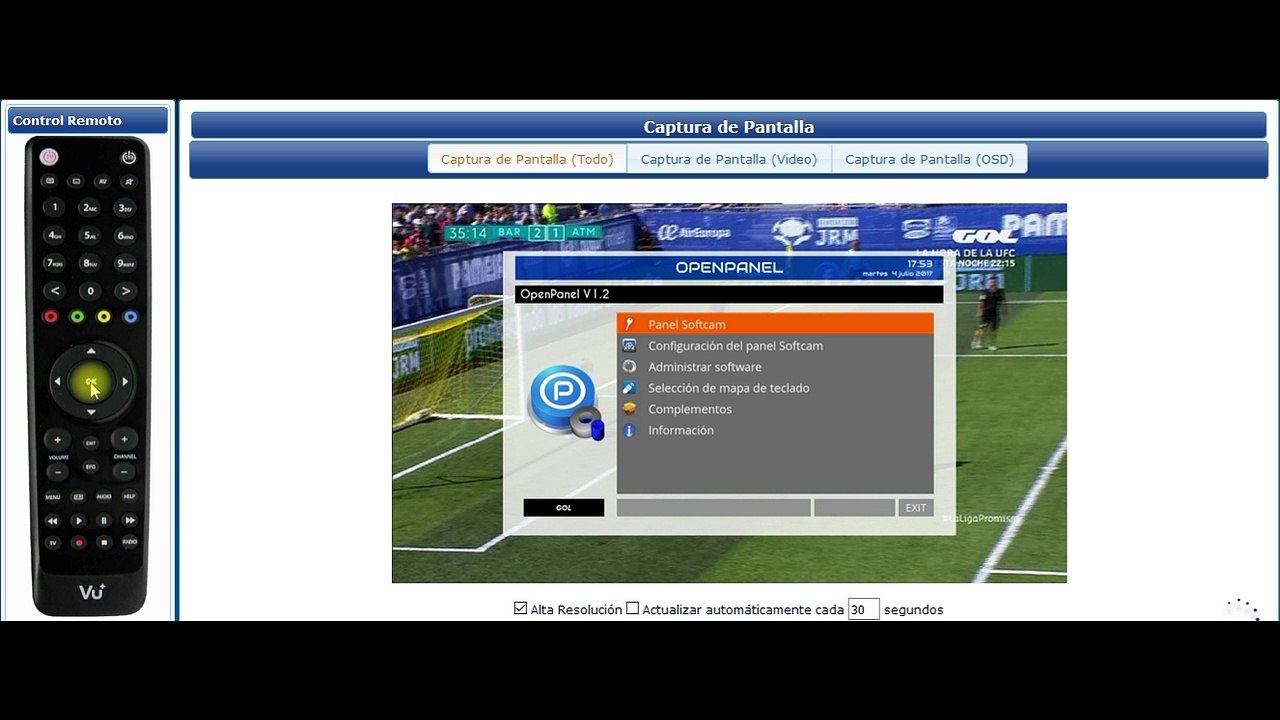This screenshot has height=720, width=1280.
Task: Click number 6 MNO on the remote
Action: [125, 236]
